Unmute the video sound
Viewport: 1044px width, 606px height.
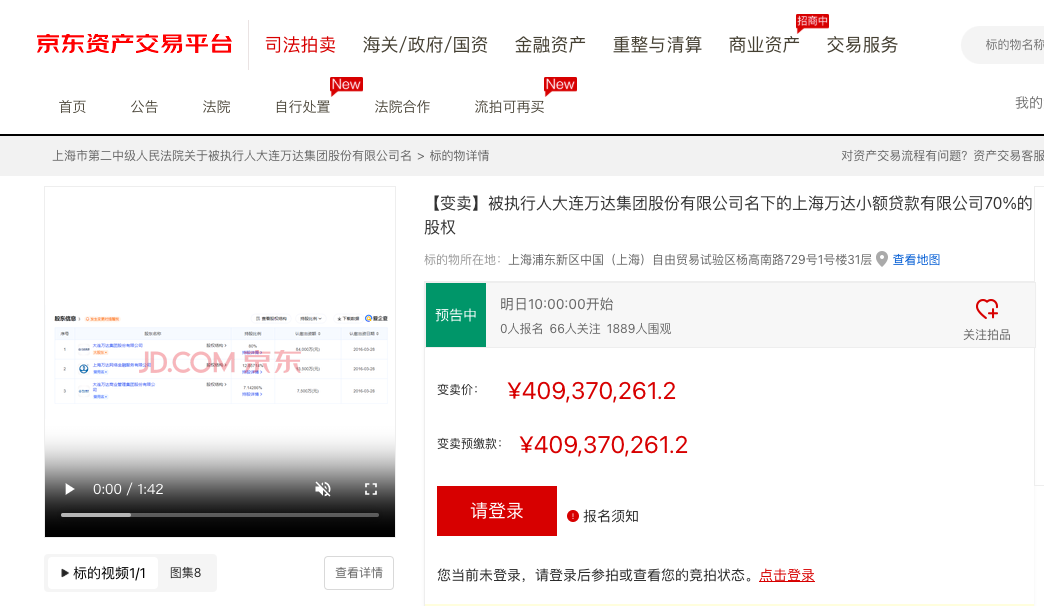tap(323, 489)
